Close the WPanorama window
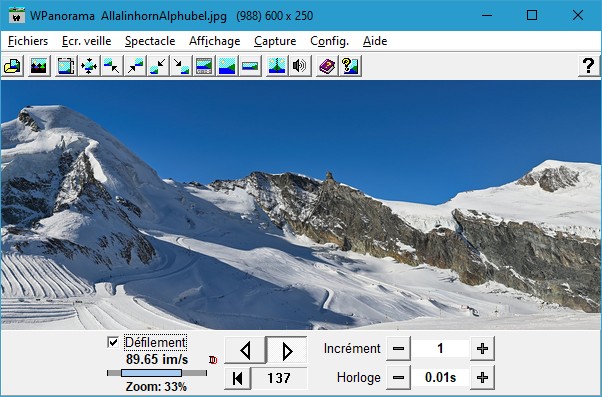602x397 pixels. pyautogui.click(x=578, y=16)
